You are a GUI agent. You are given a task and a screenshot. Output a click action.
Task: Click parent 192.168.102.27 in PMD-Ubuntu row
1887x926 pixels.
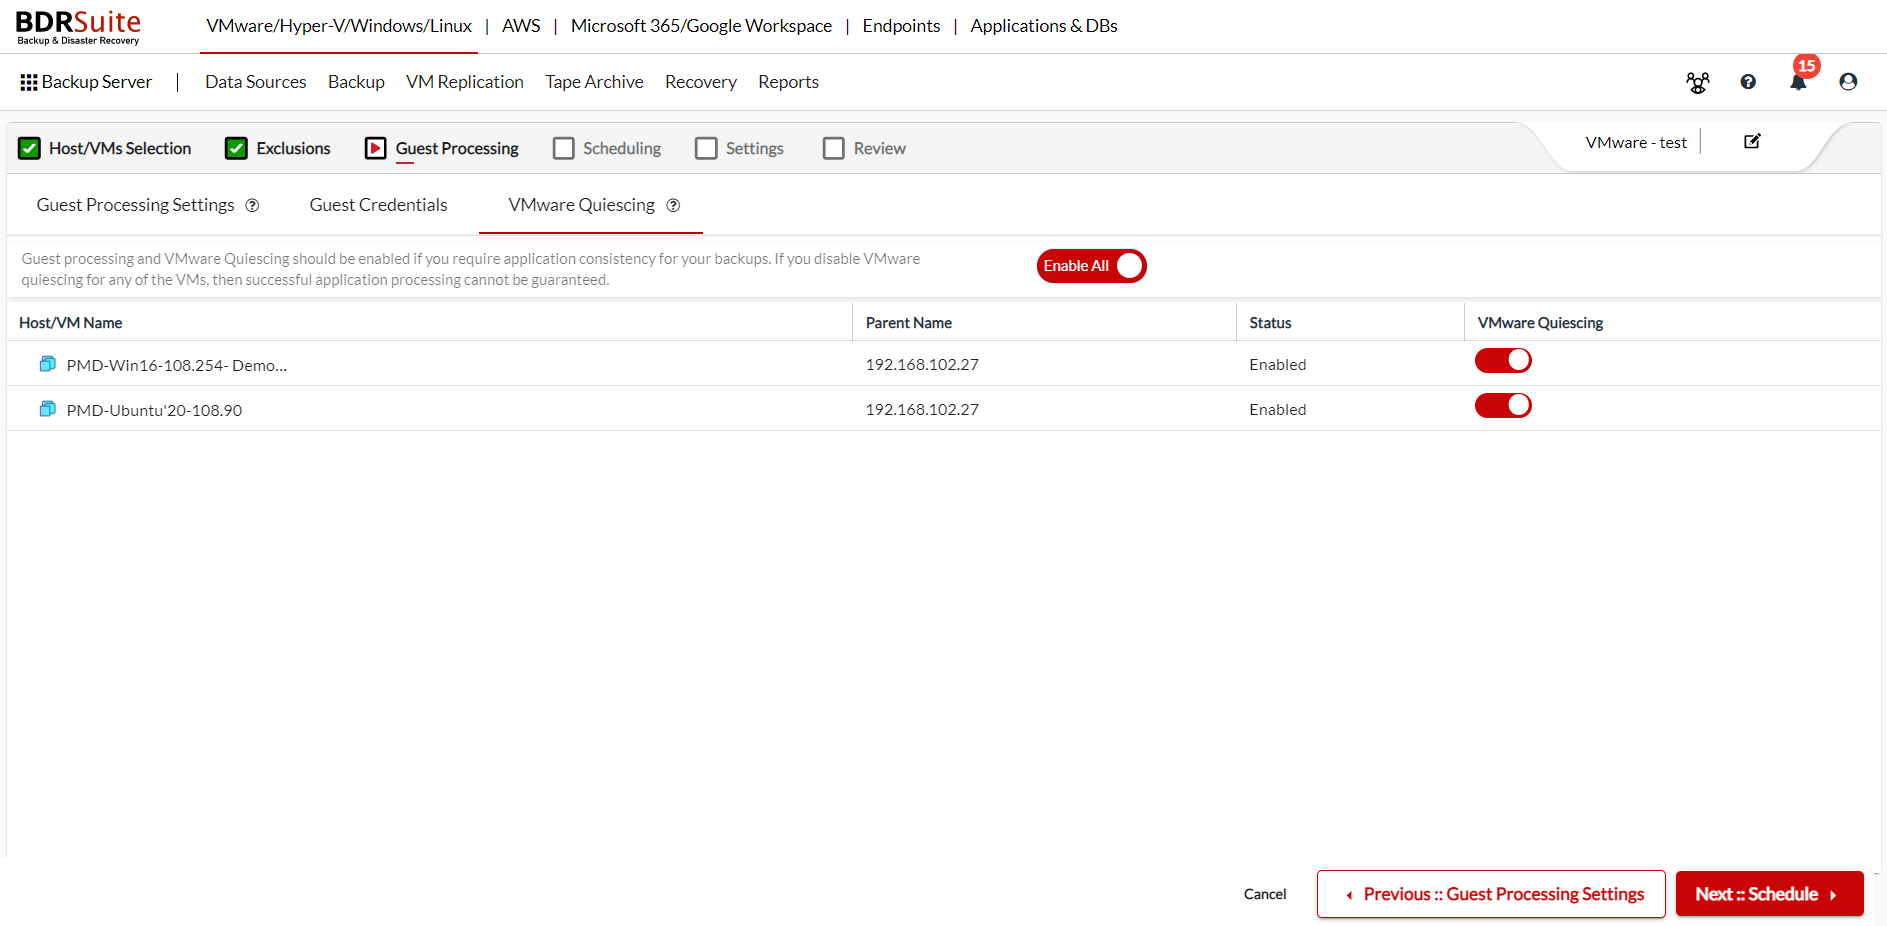pos(922,409)
